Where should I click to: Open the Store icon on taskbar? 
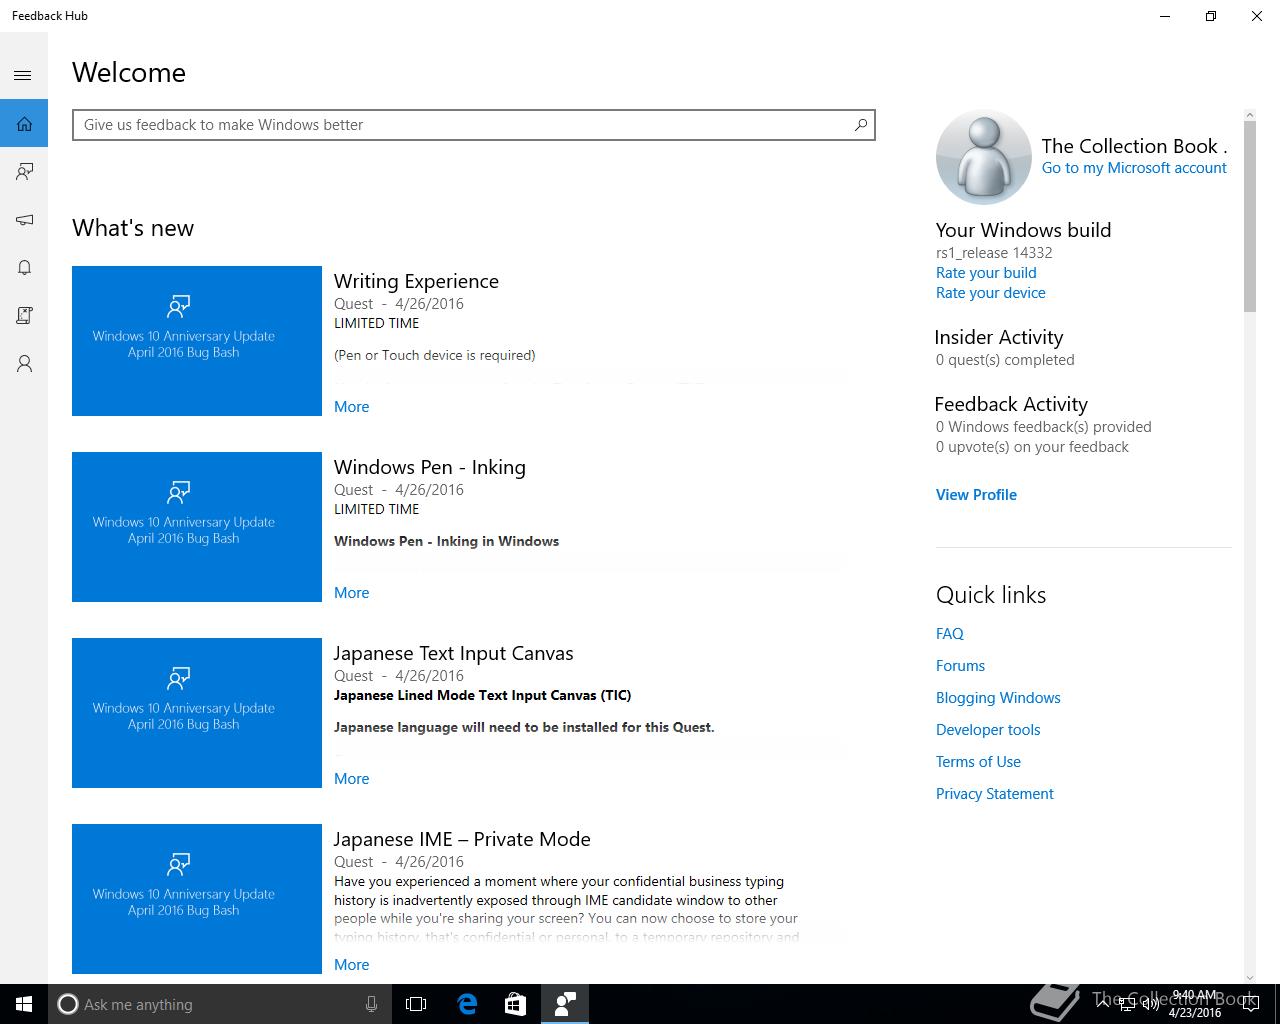point(515,1004)
